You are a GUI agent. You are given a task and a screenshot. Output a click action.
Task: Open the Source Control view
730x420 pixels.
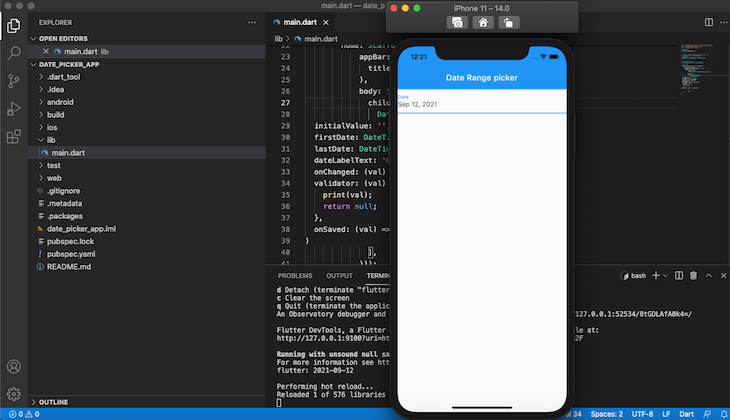(x=14, y=81)
